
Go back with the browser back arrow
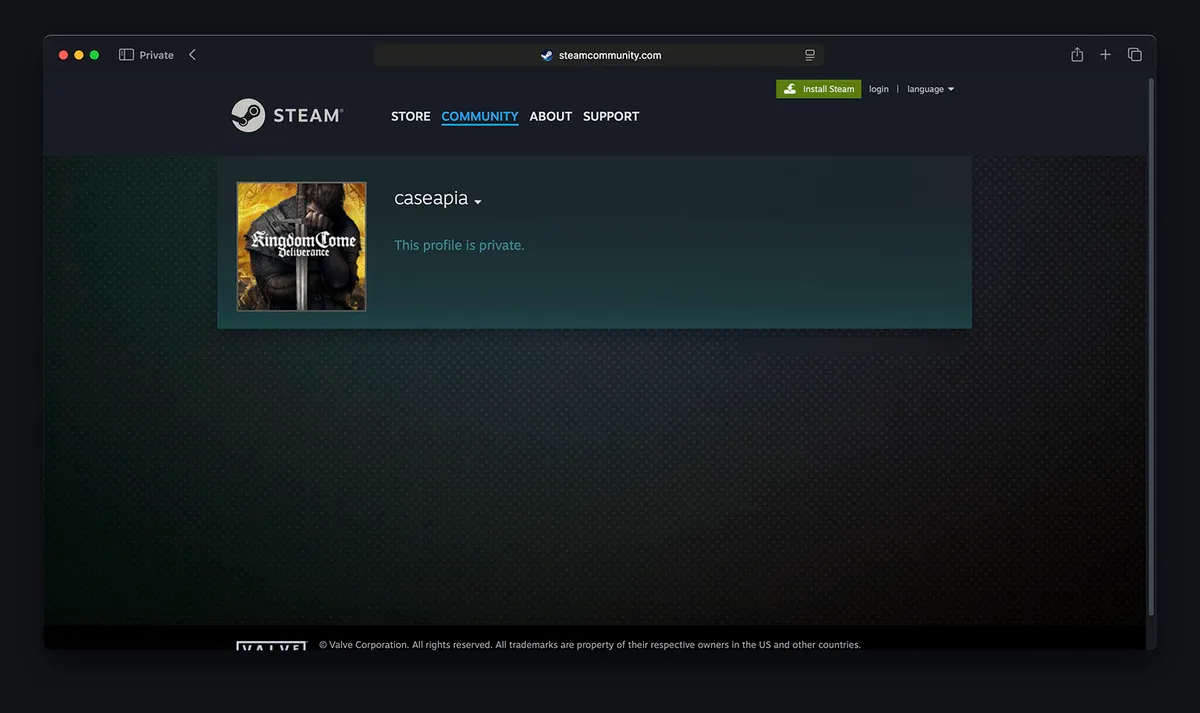[x=192, y=55]
